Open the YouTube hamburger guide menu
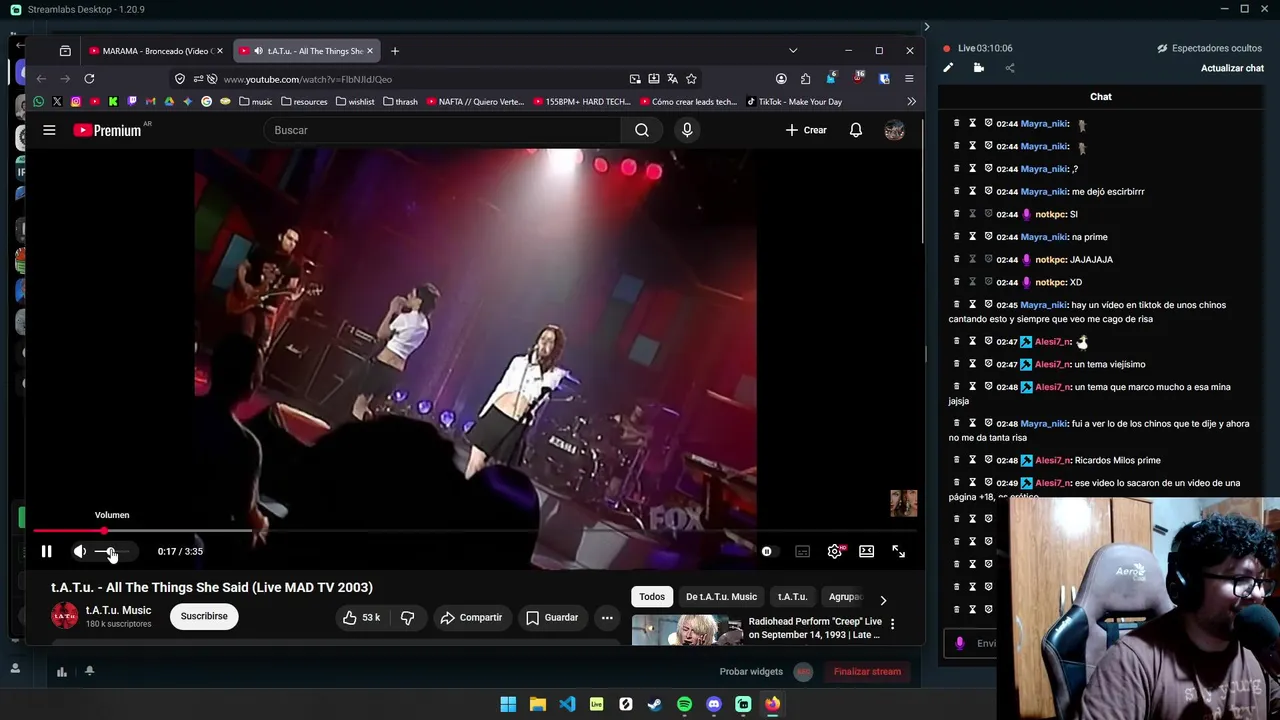The height and width of the screenshot is (720, 1280). pyautogui.click(x=49, y=130)
